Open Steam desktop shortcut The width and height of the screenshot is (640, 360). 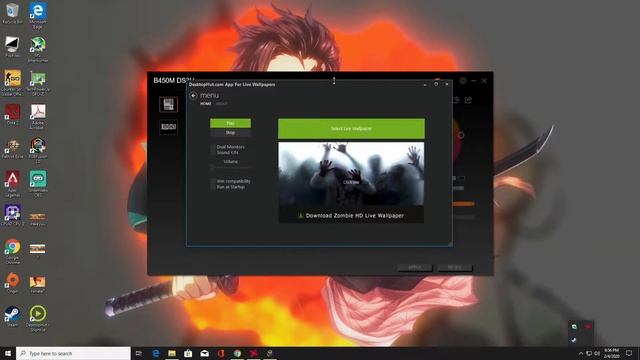12,316
